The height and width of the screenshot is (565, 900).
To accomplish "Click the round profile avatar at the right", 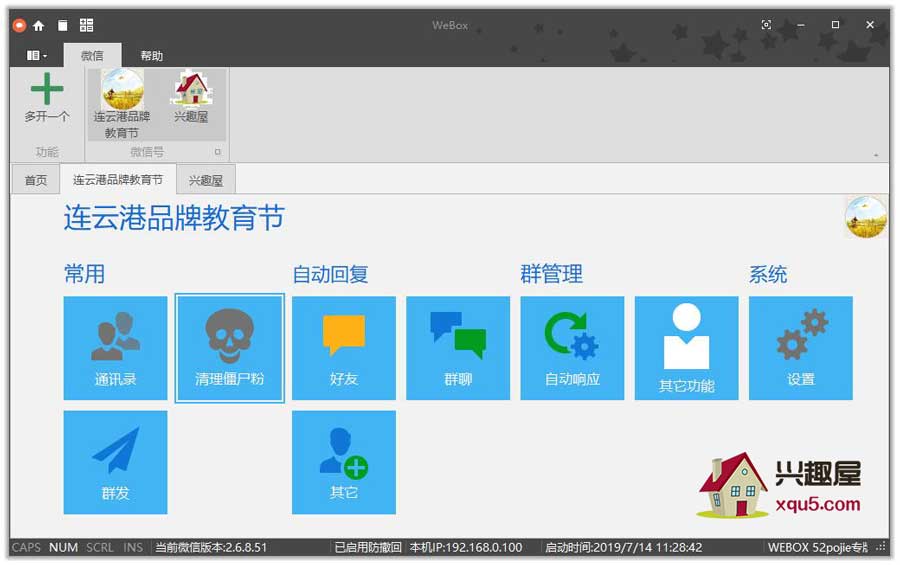I will click(x=867, y=217).
